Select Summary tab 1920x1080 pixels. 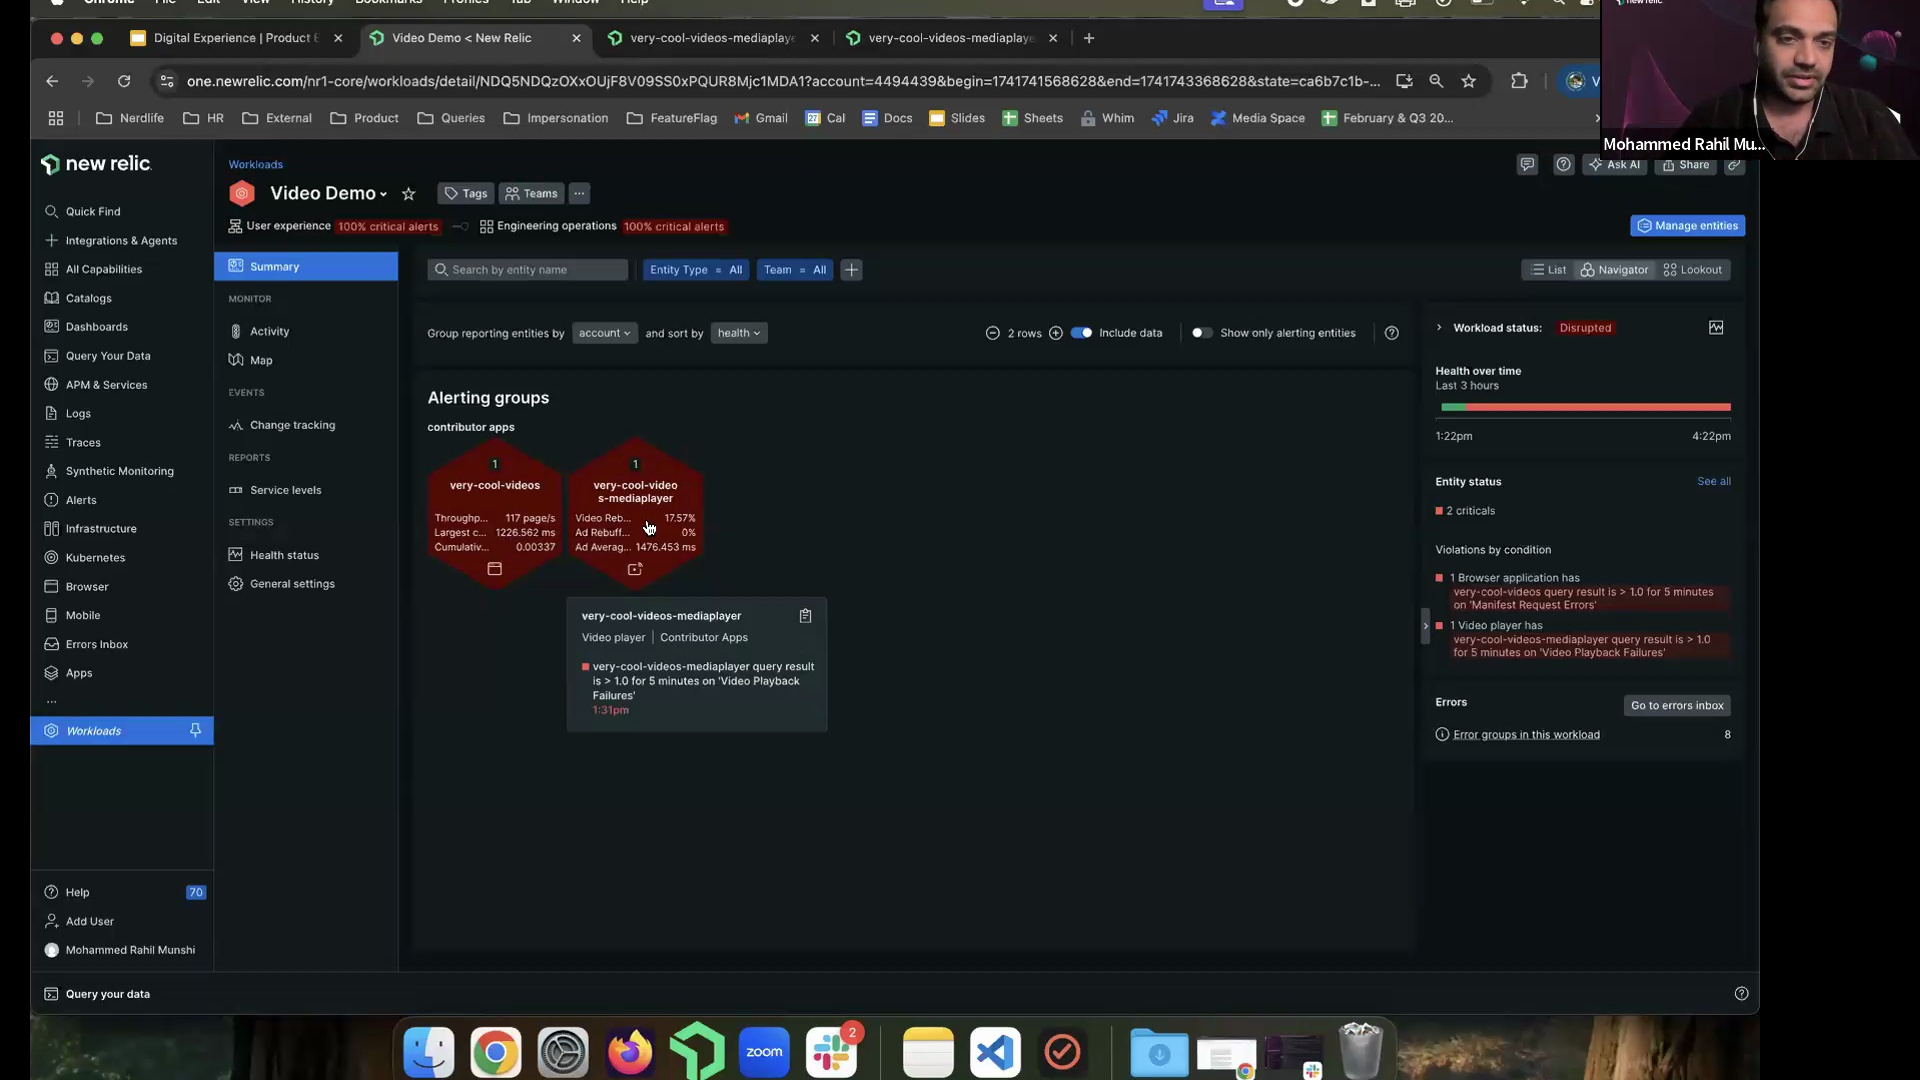click(306, 267)
